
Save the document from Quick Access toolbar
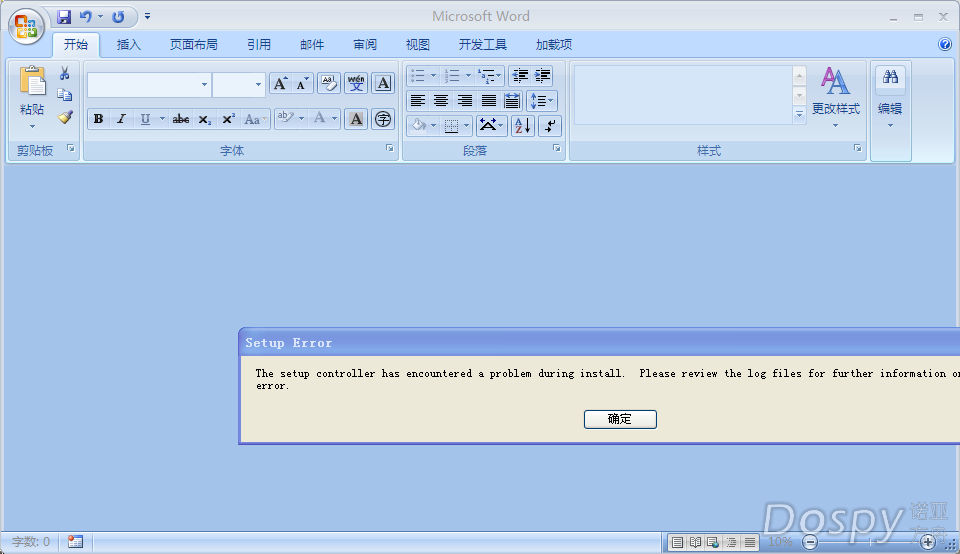64,17
